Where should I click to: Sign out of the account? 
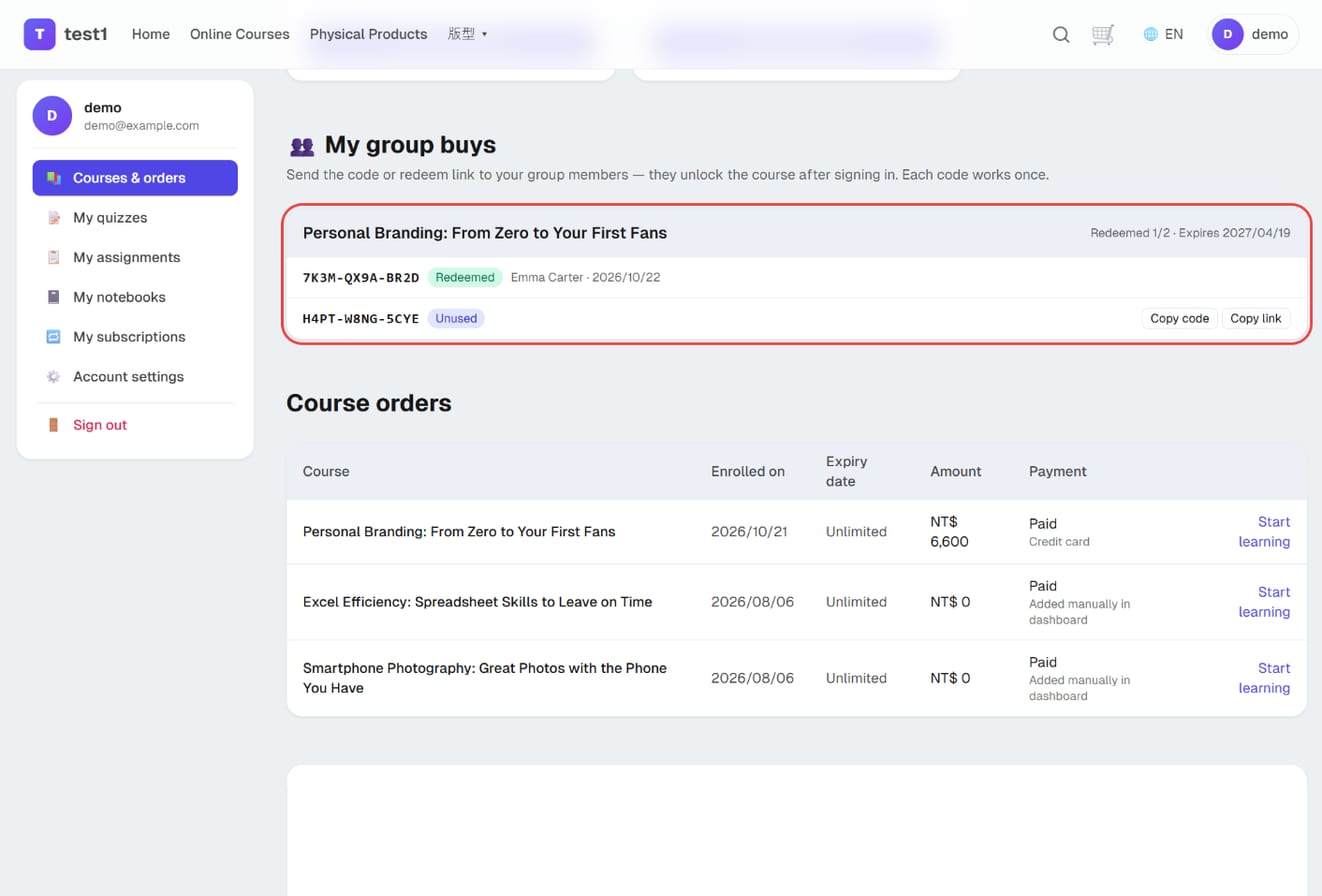point(135,425)
